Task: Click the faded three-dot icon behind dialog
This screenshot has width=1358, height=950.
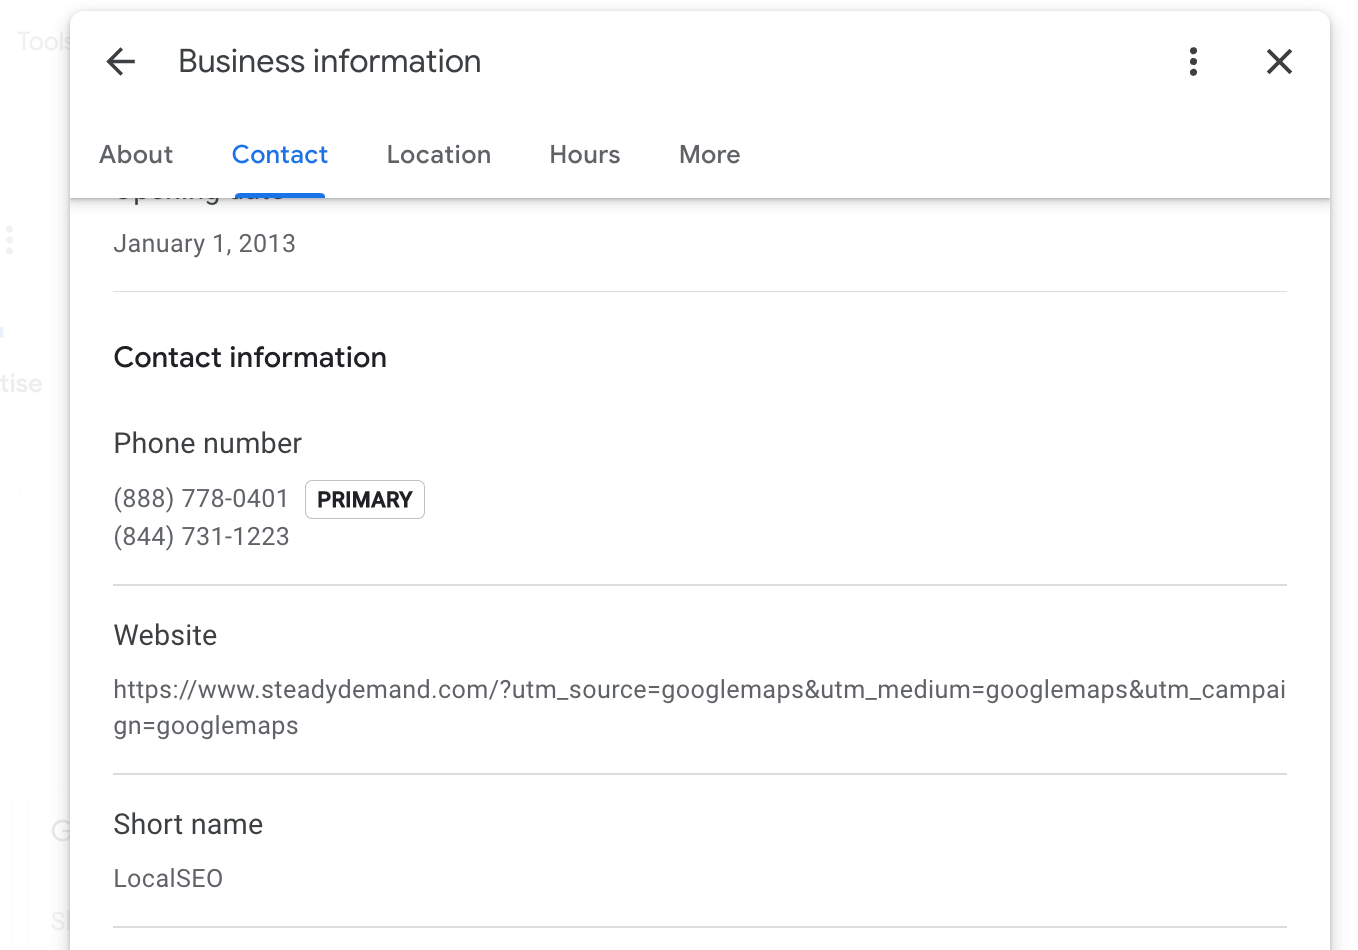Action: click(10, 240)
